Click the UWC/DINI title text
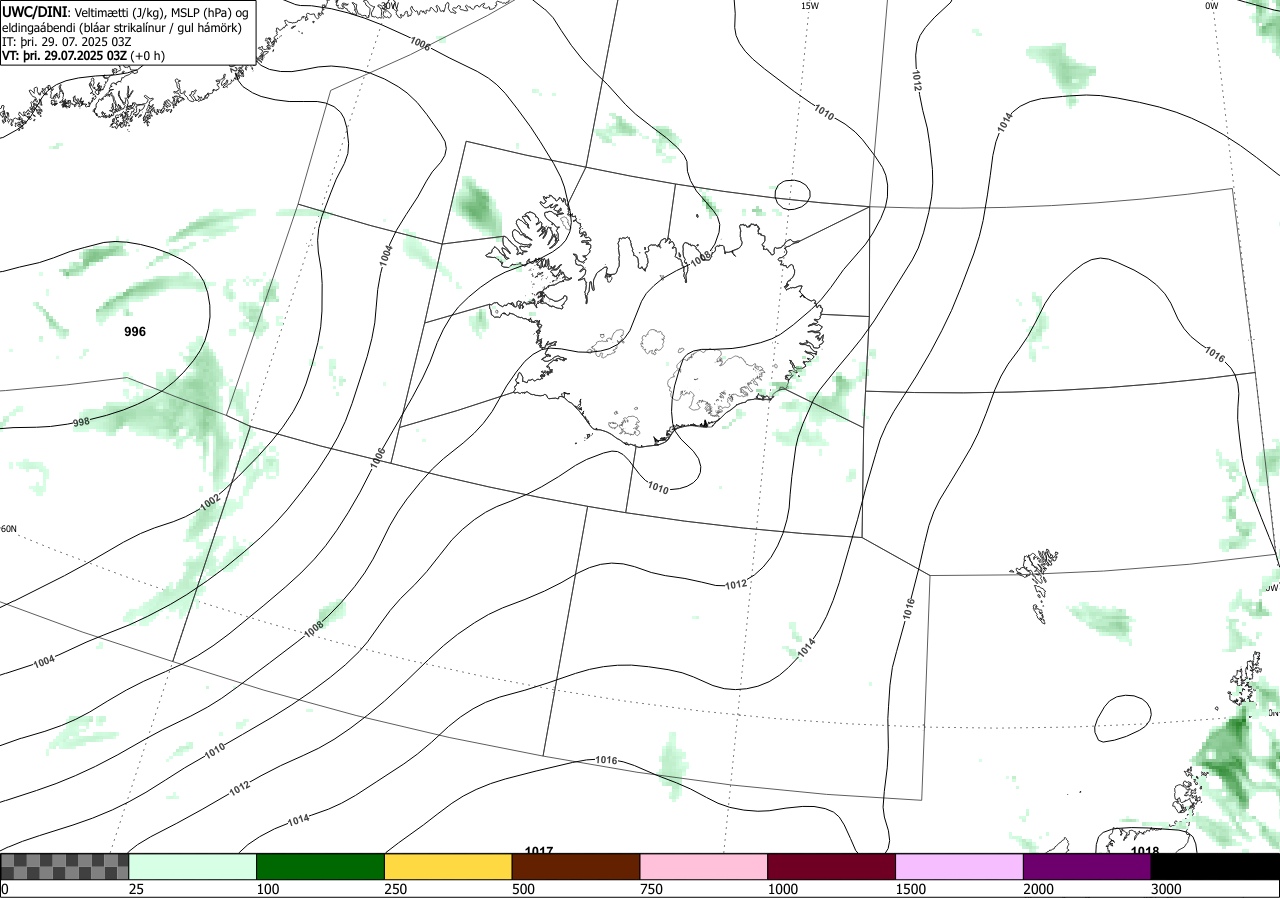Image resolution: width=1280 pixels, height=898 pixels. 35,11
